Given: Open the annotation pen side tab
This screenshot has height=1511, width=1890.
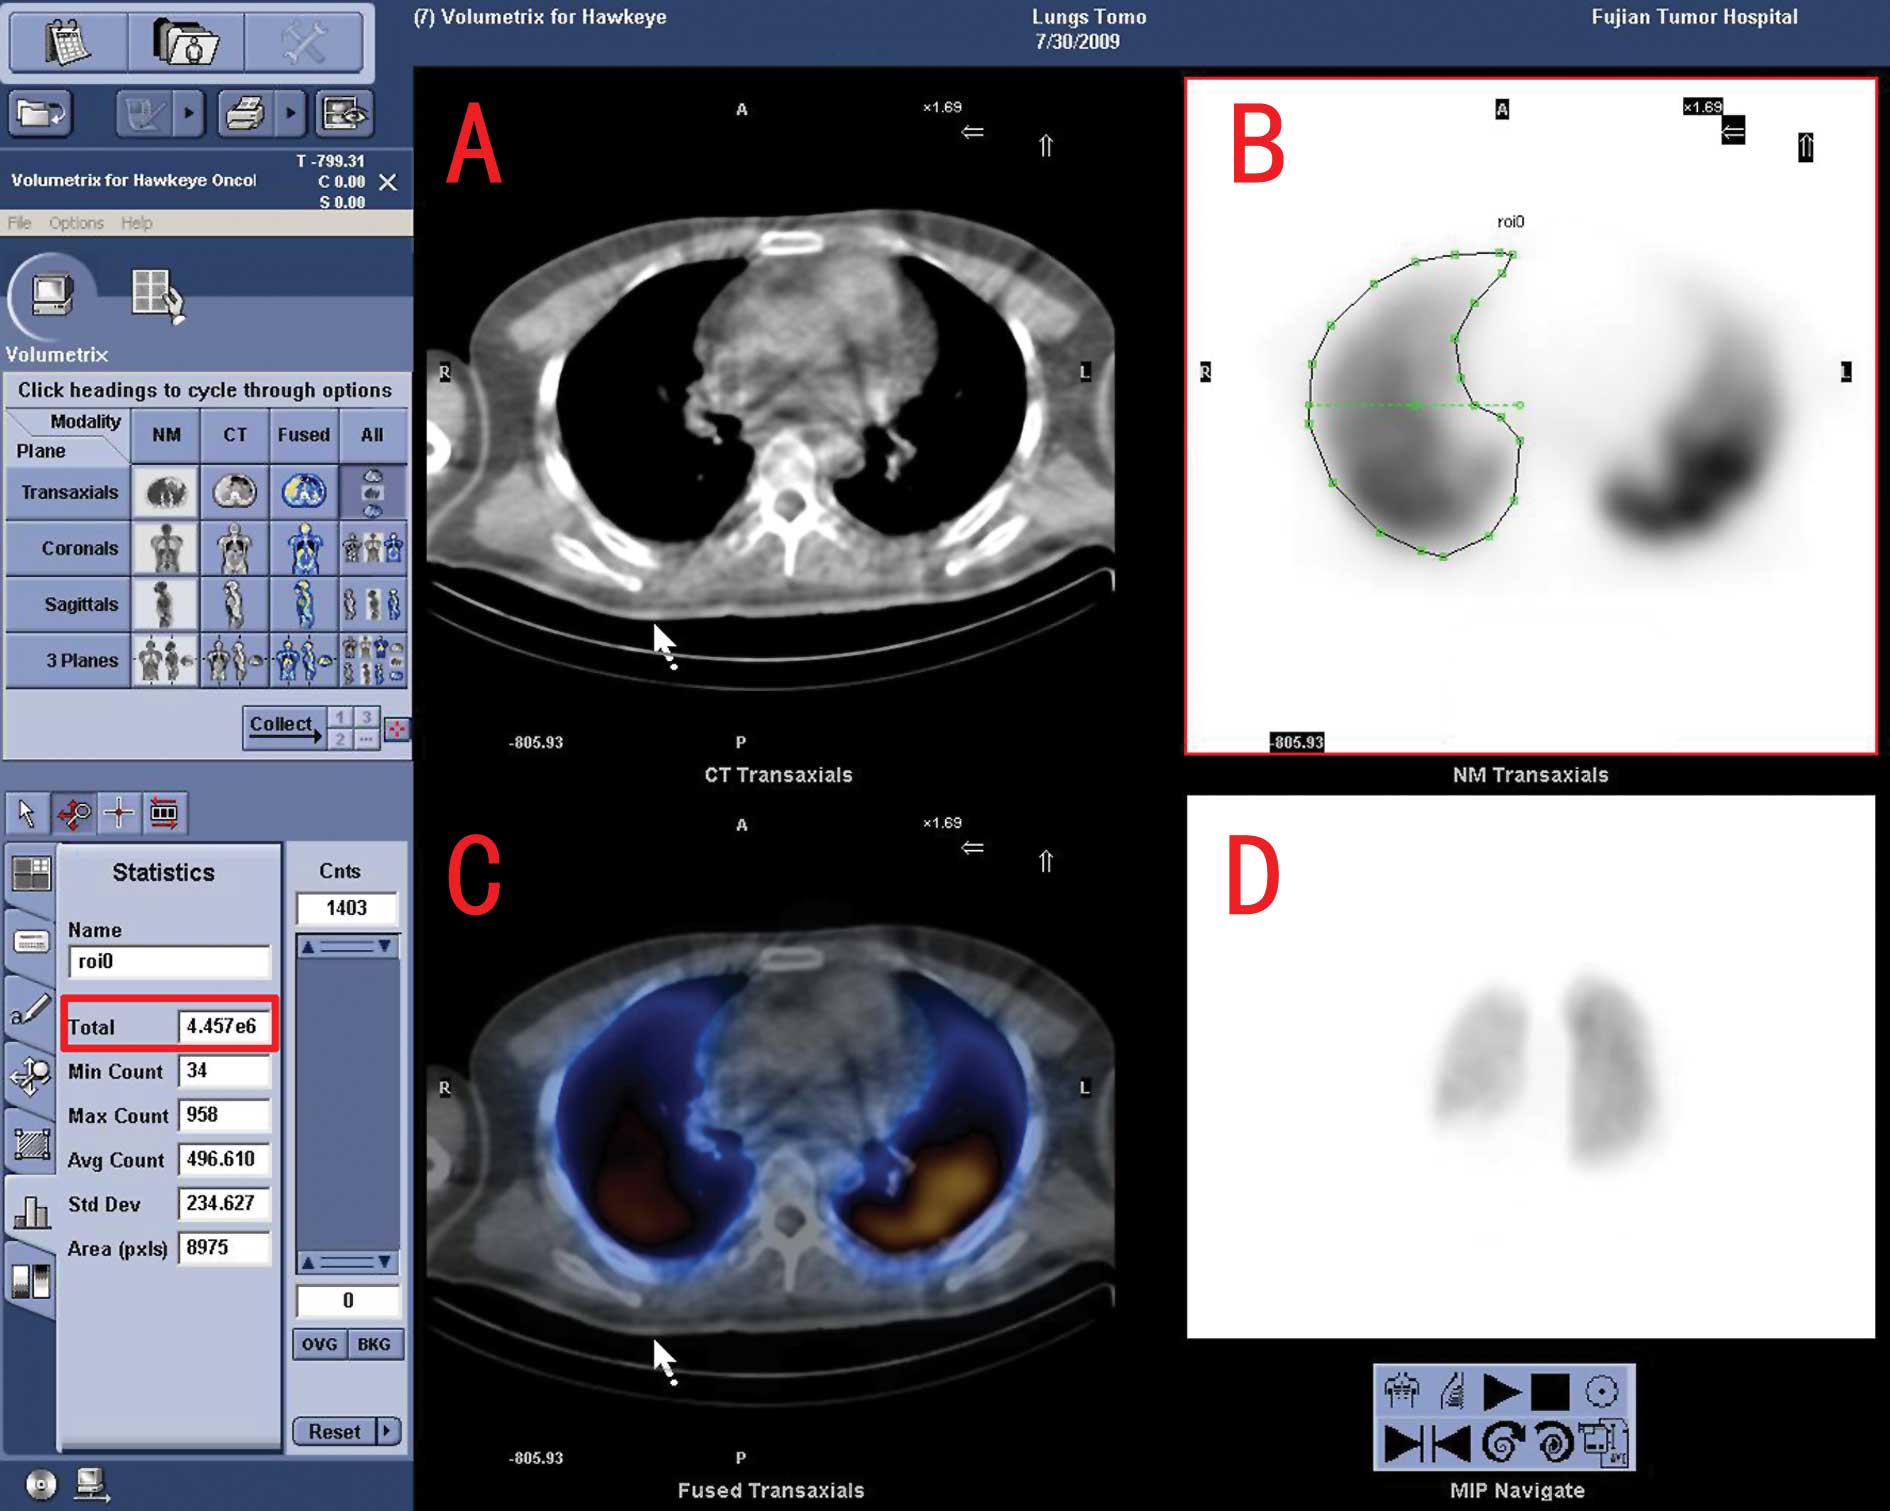Looking at the screenshot, I should click(30, 1010).
